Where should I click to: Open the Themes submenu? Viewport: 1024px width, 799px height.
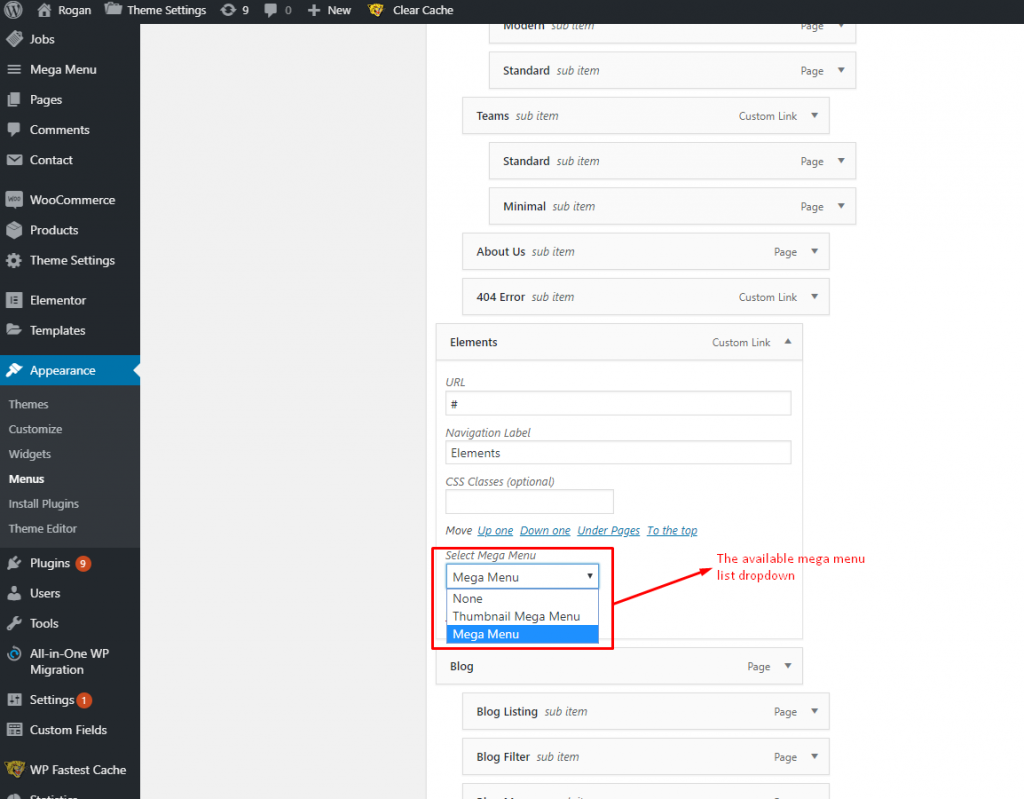click(29, 404)
